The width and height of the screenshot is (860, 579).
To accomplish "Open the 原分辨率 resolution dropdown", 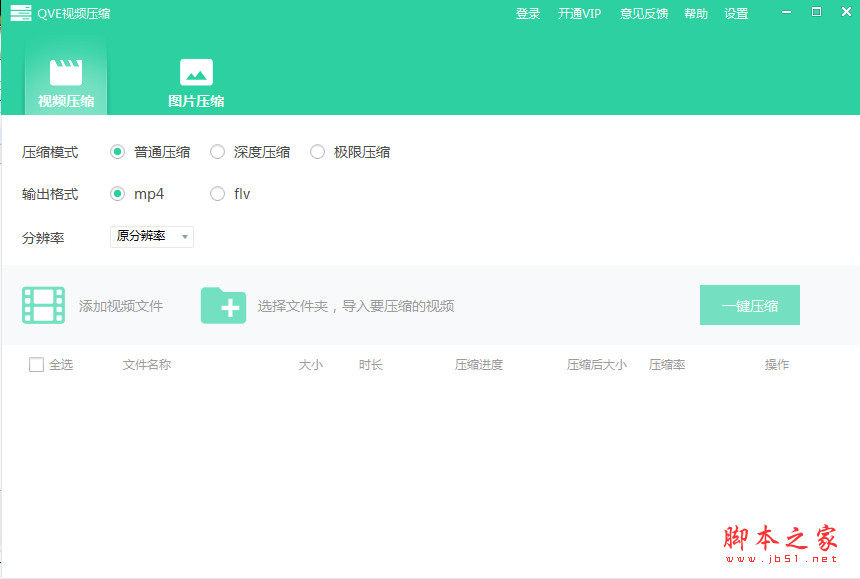I will point(146,237).
